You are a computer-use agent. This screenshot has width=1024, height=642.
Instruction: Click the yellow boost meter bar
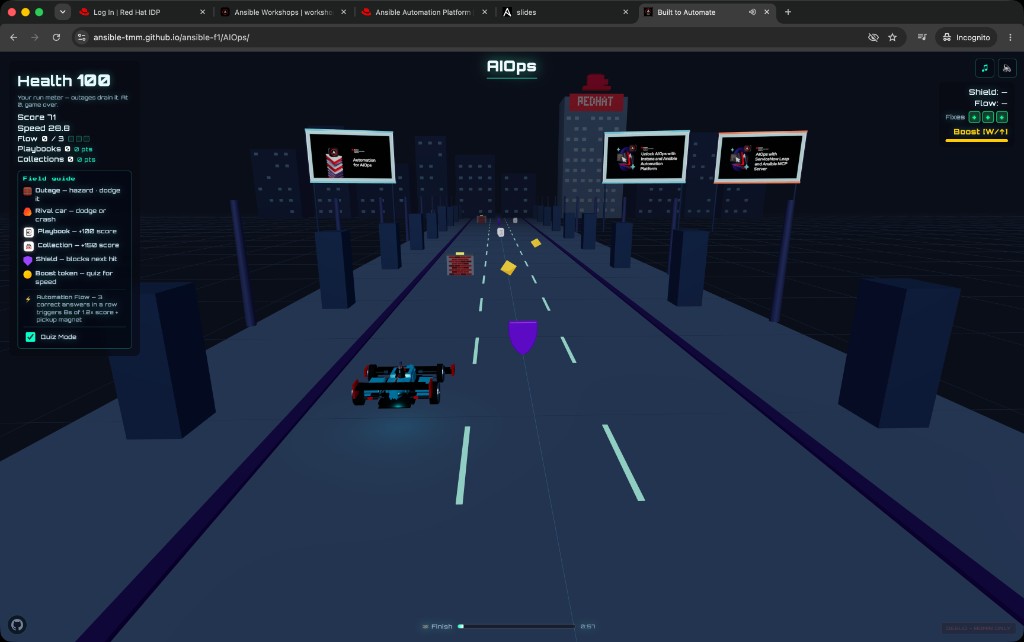coord(976,140)
